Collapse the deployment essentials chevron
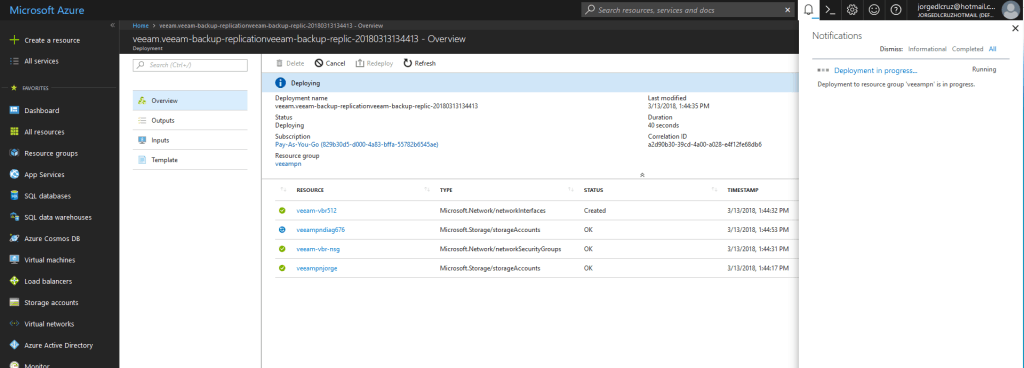 (x=643, y=175)
